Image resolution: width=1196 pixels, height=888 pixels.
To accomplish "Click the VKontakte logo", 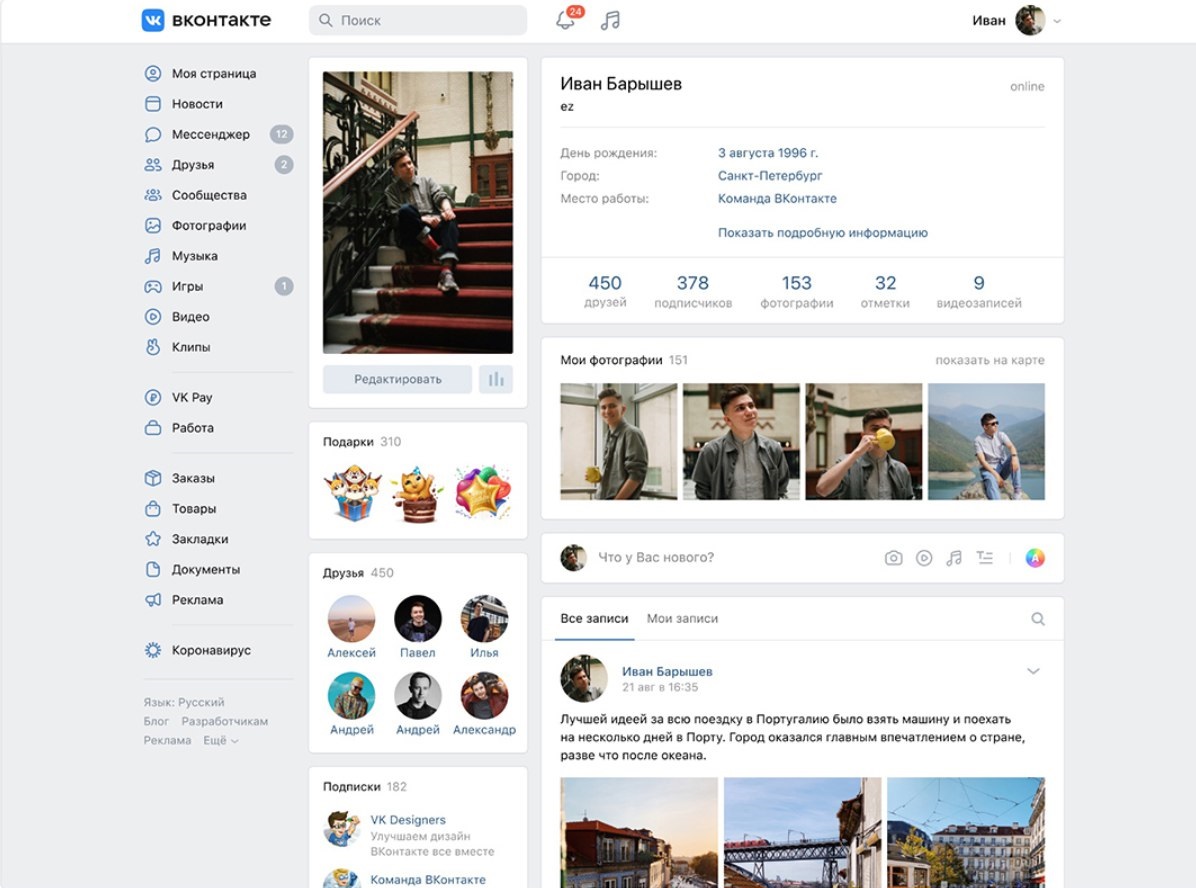I will (x=206, y=20).
